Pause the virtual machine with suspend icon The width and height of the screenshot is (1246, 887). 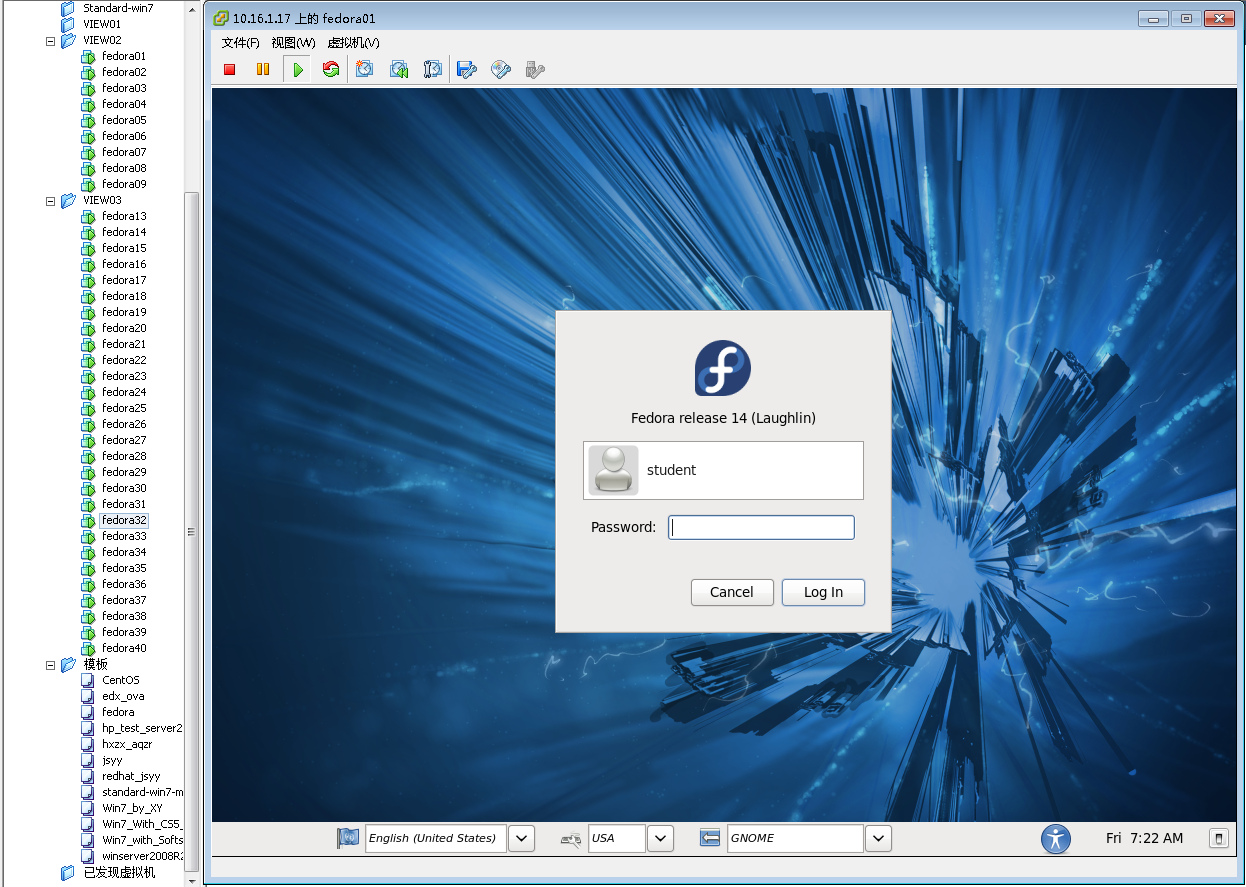(x=263, y=69)
